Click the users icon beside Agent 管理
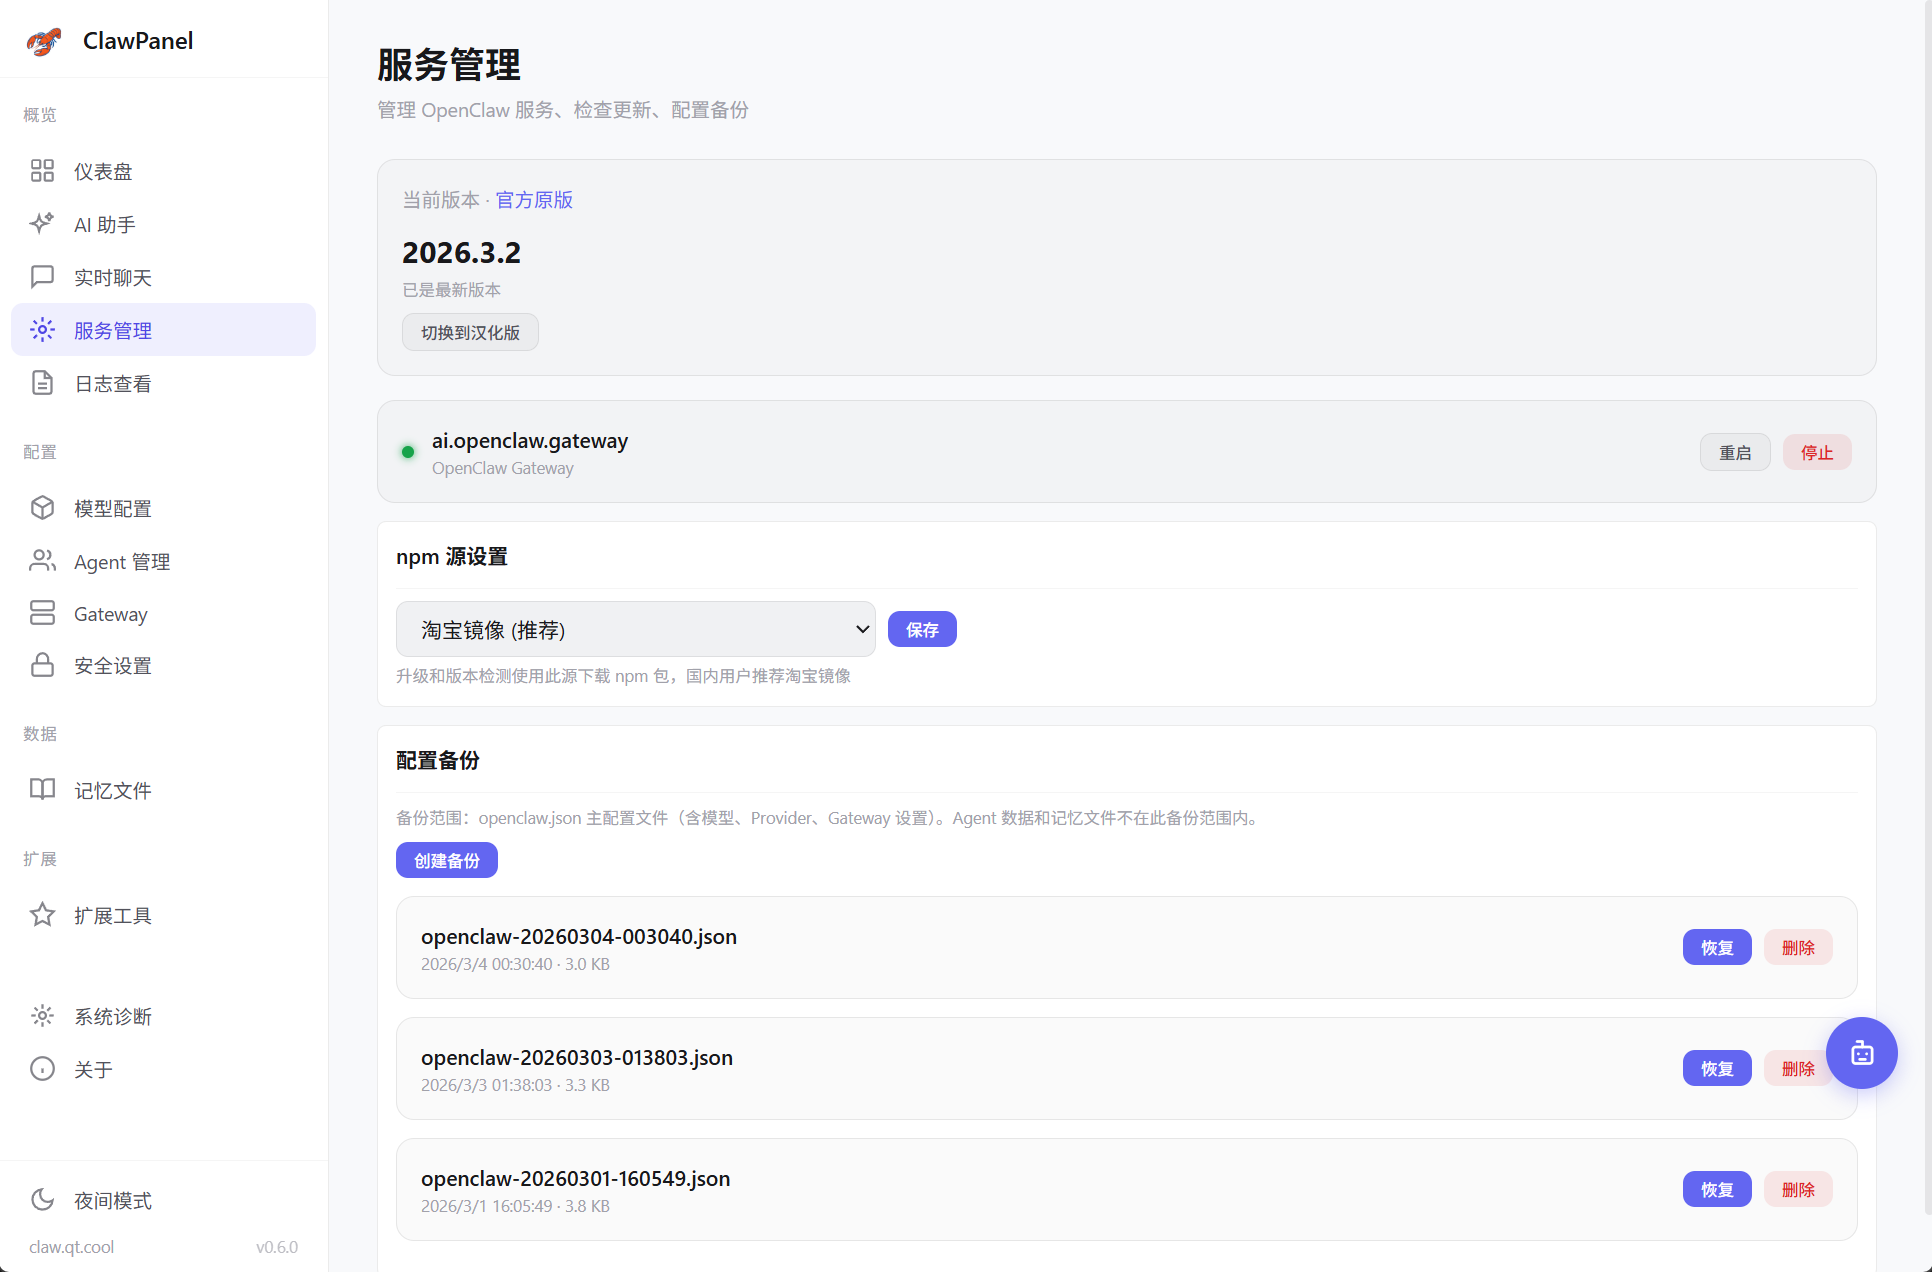The height and width of the screenshot is (1272, 1932). pos(42,561)
